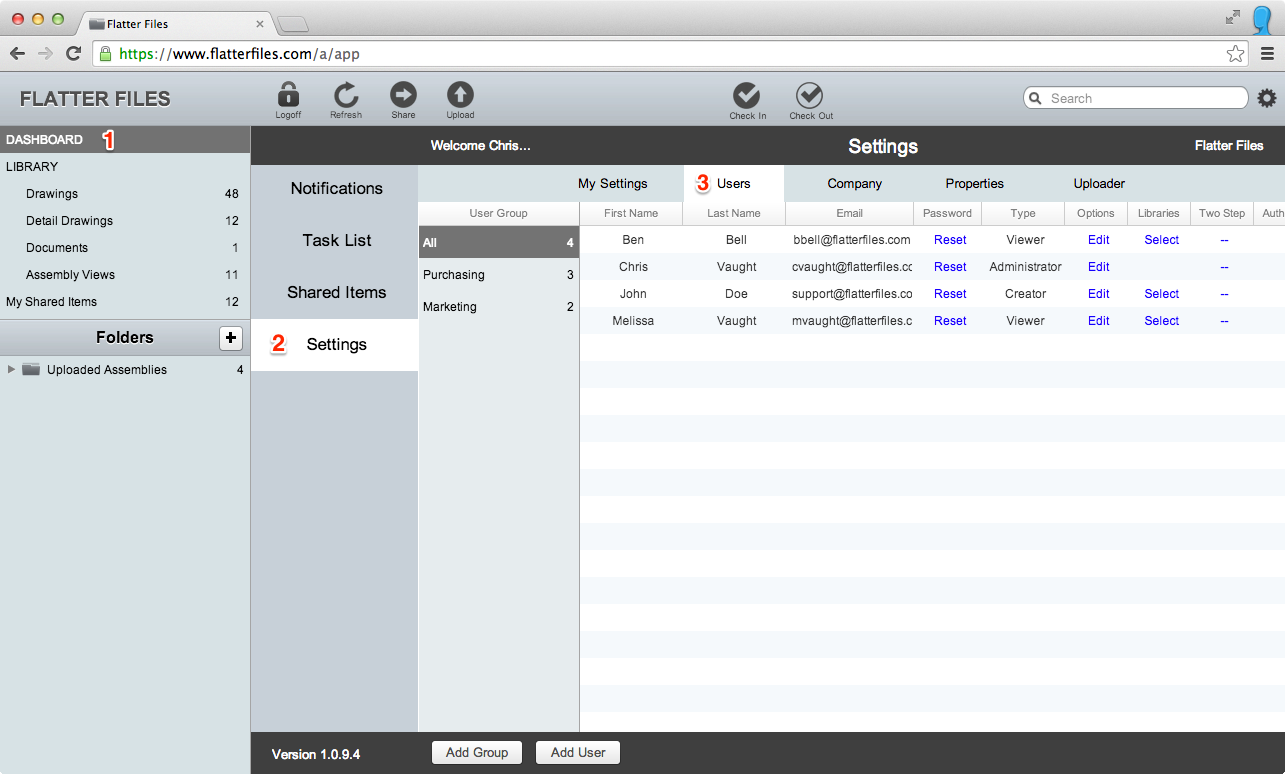
Task: Reset password for John Doe
Action: point(950,294)
